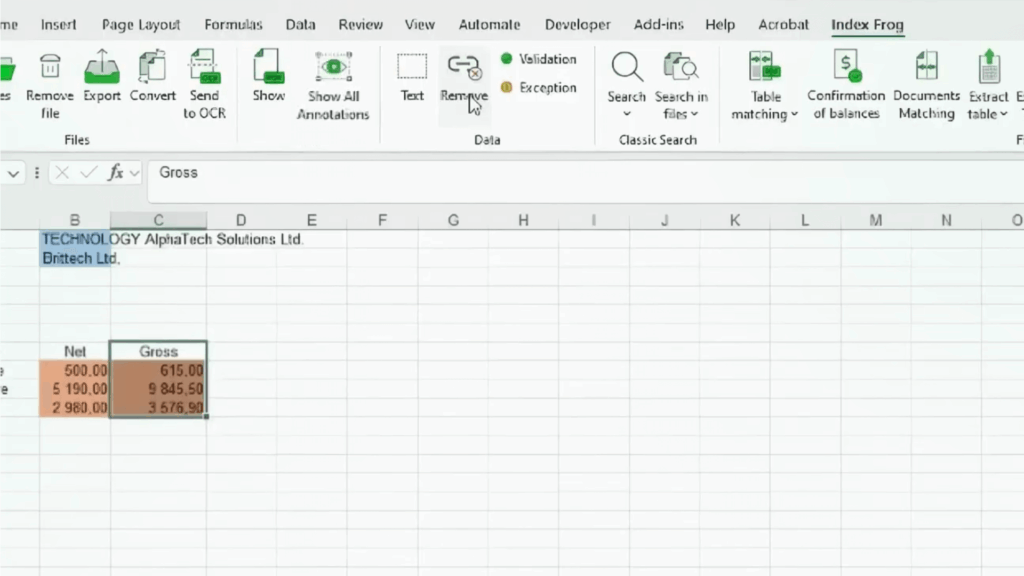The height and width of the screenshot is (576, 1024).
Task: Click the Remove link icon
Action: click(x=464, y=67)
